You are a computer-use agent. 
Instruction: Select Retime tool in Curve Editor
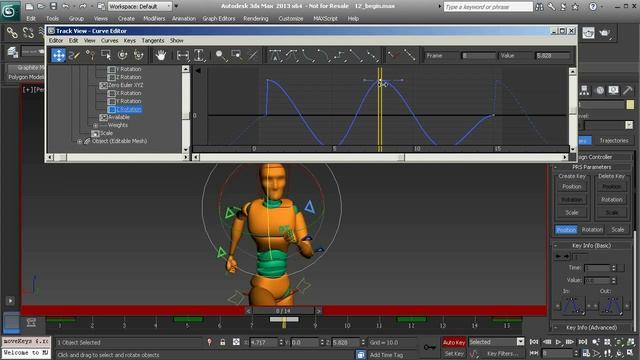click(122, 55)
